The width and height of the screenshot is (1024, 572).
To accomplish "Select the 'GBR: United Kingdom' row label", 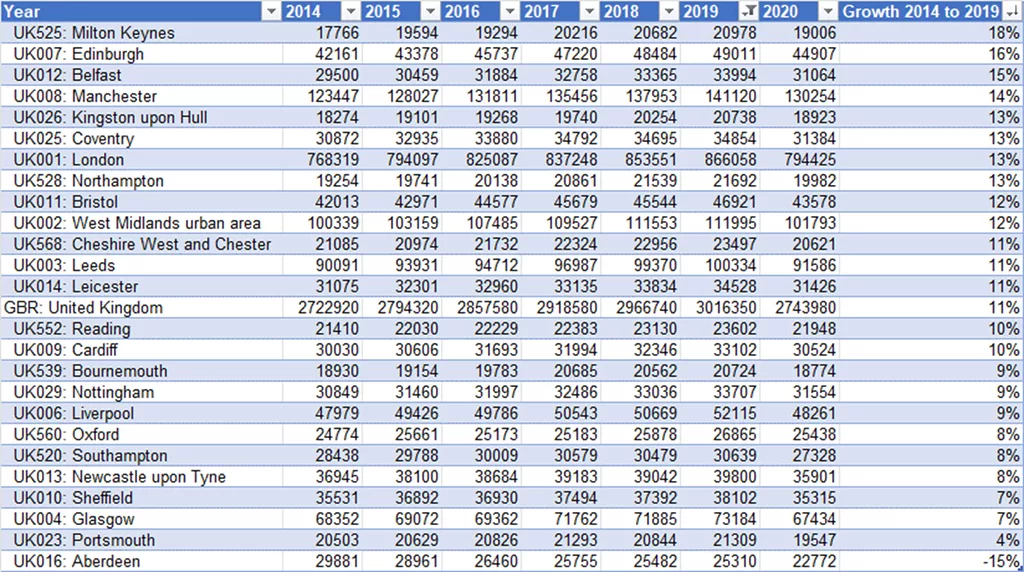I will (84, 308).
